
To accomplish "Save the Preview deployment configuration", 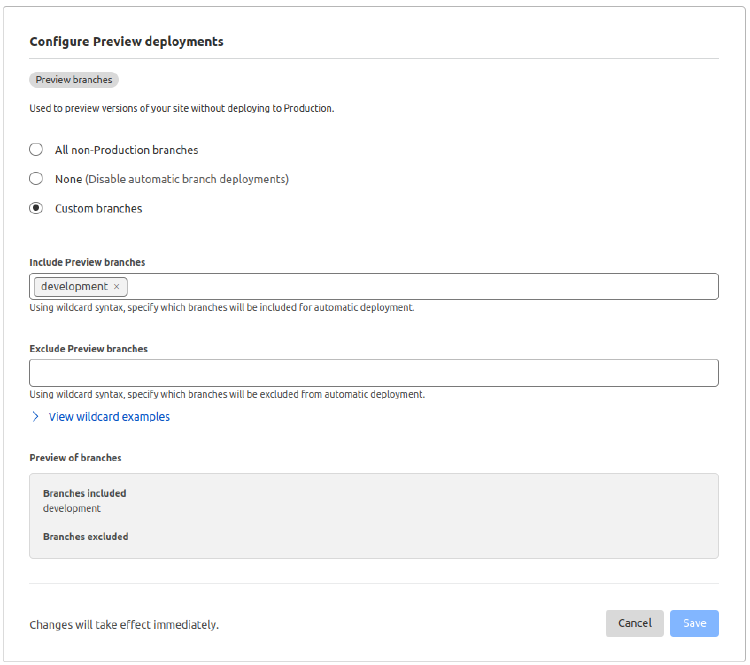I will 694,623.
